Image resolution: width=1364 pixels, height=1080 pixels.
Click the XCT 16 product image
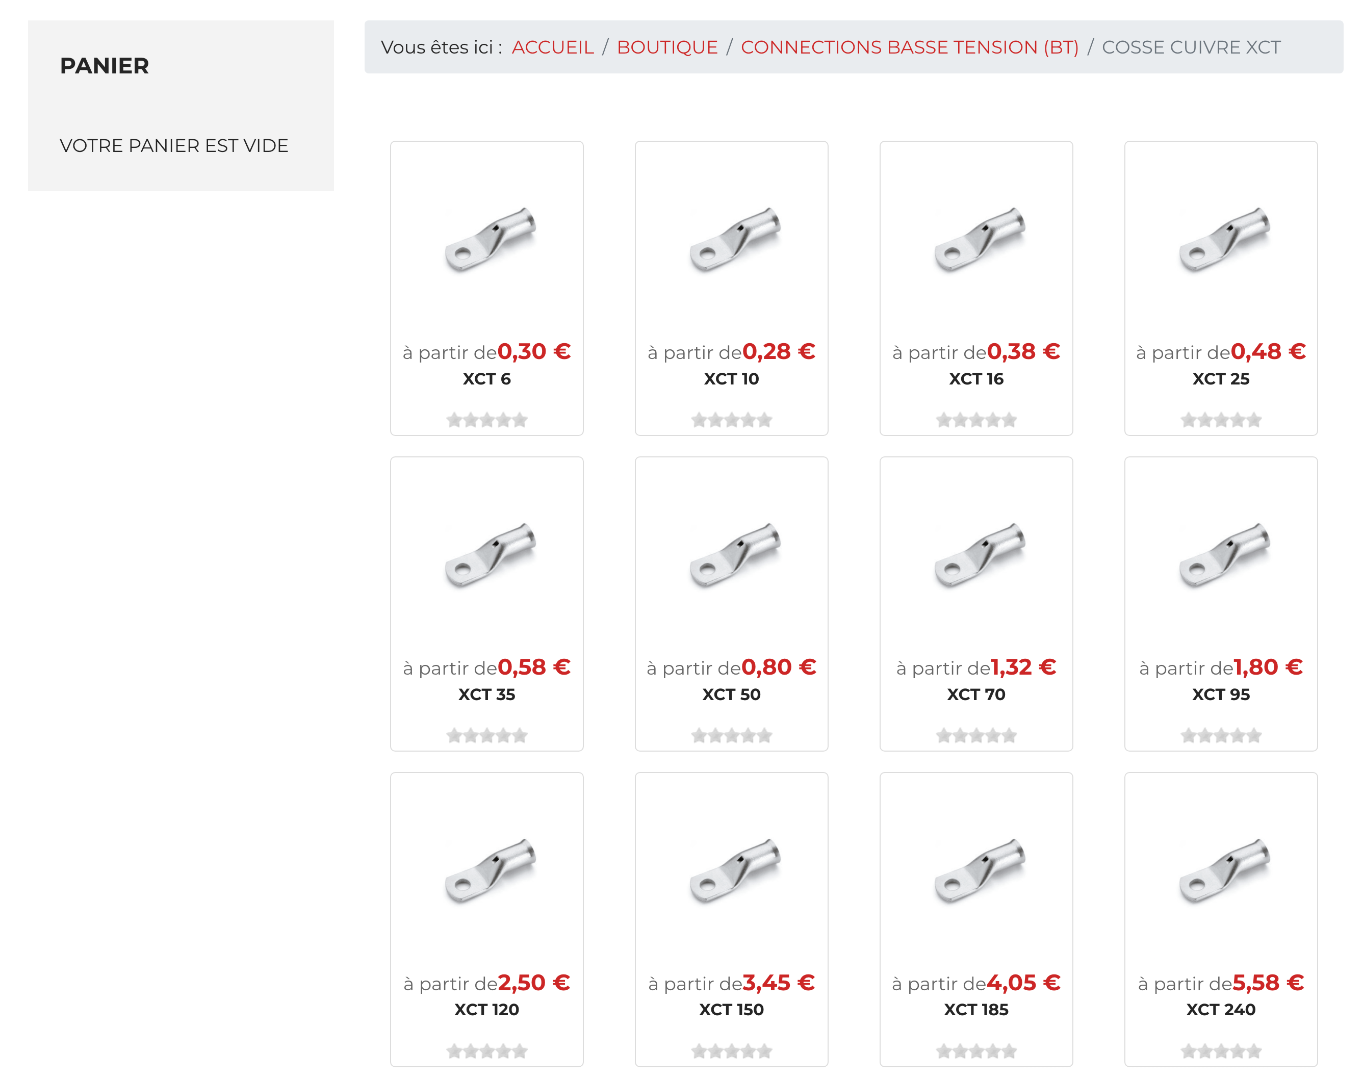(x=980, y=240)
